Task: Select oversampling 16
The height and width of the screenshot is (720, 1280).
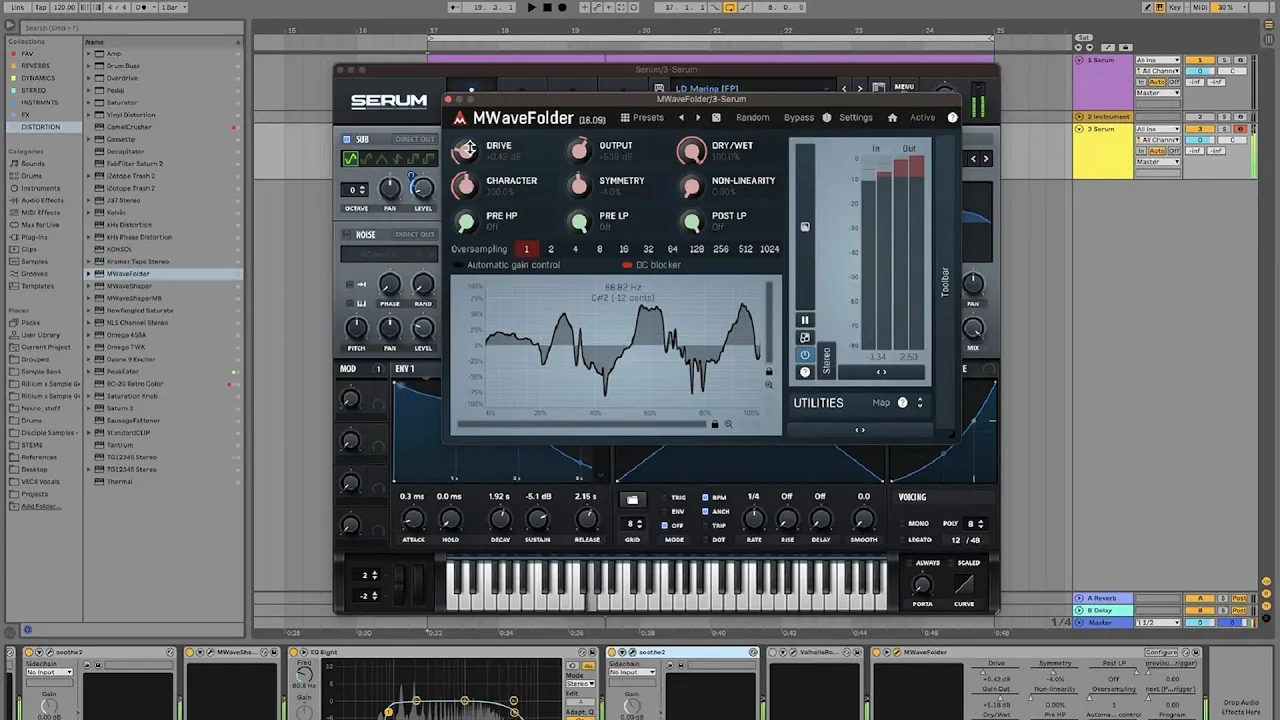Action: 623,249
